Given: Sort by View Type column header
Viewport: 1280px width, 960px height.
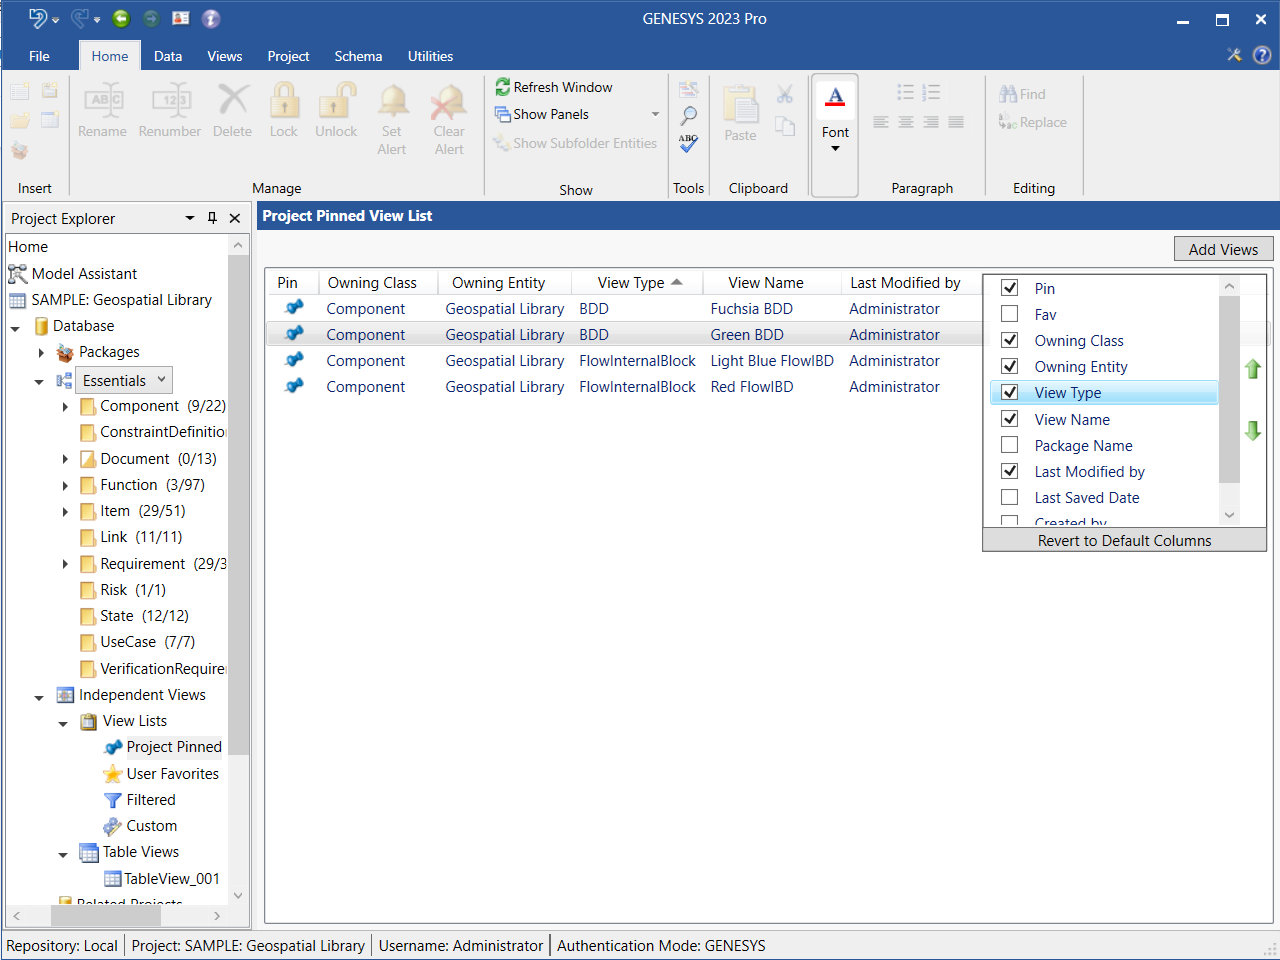Looking at the screenshot, I should [x=631, y=283].
